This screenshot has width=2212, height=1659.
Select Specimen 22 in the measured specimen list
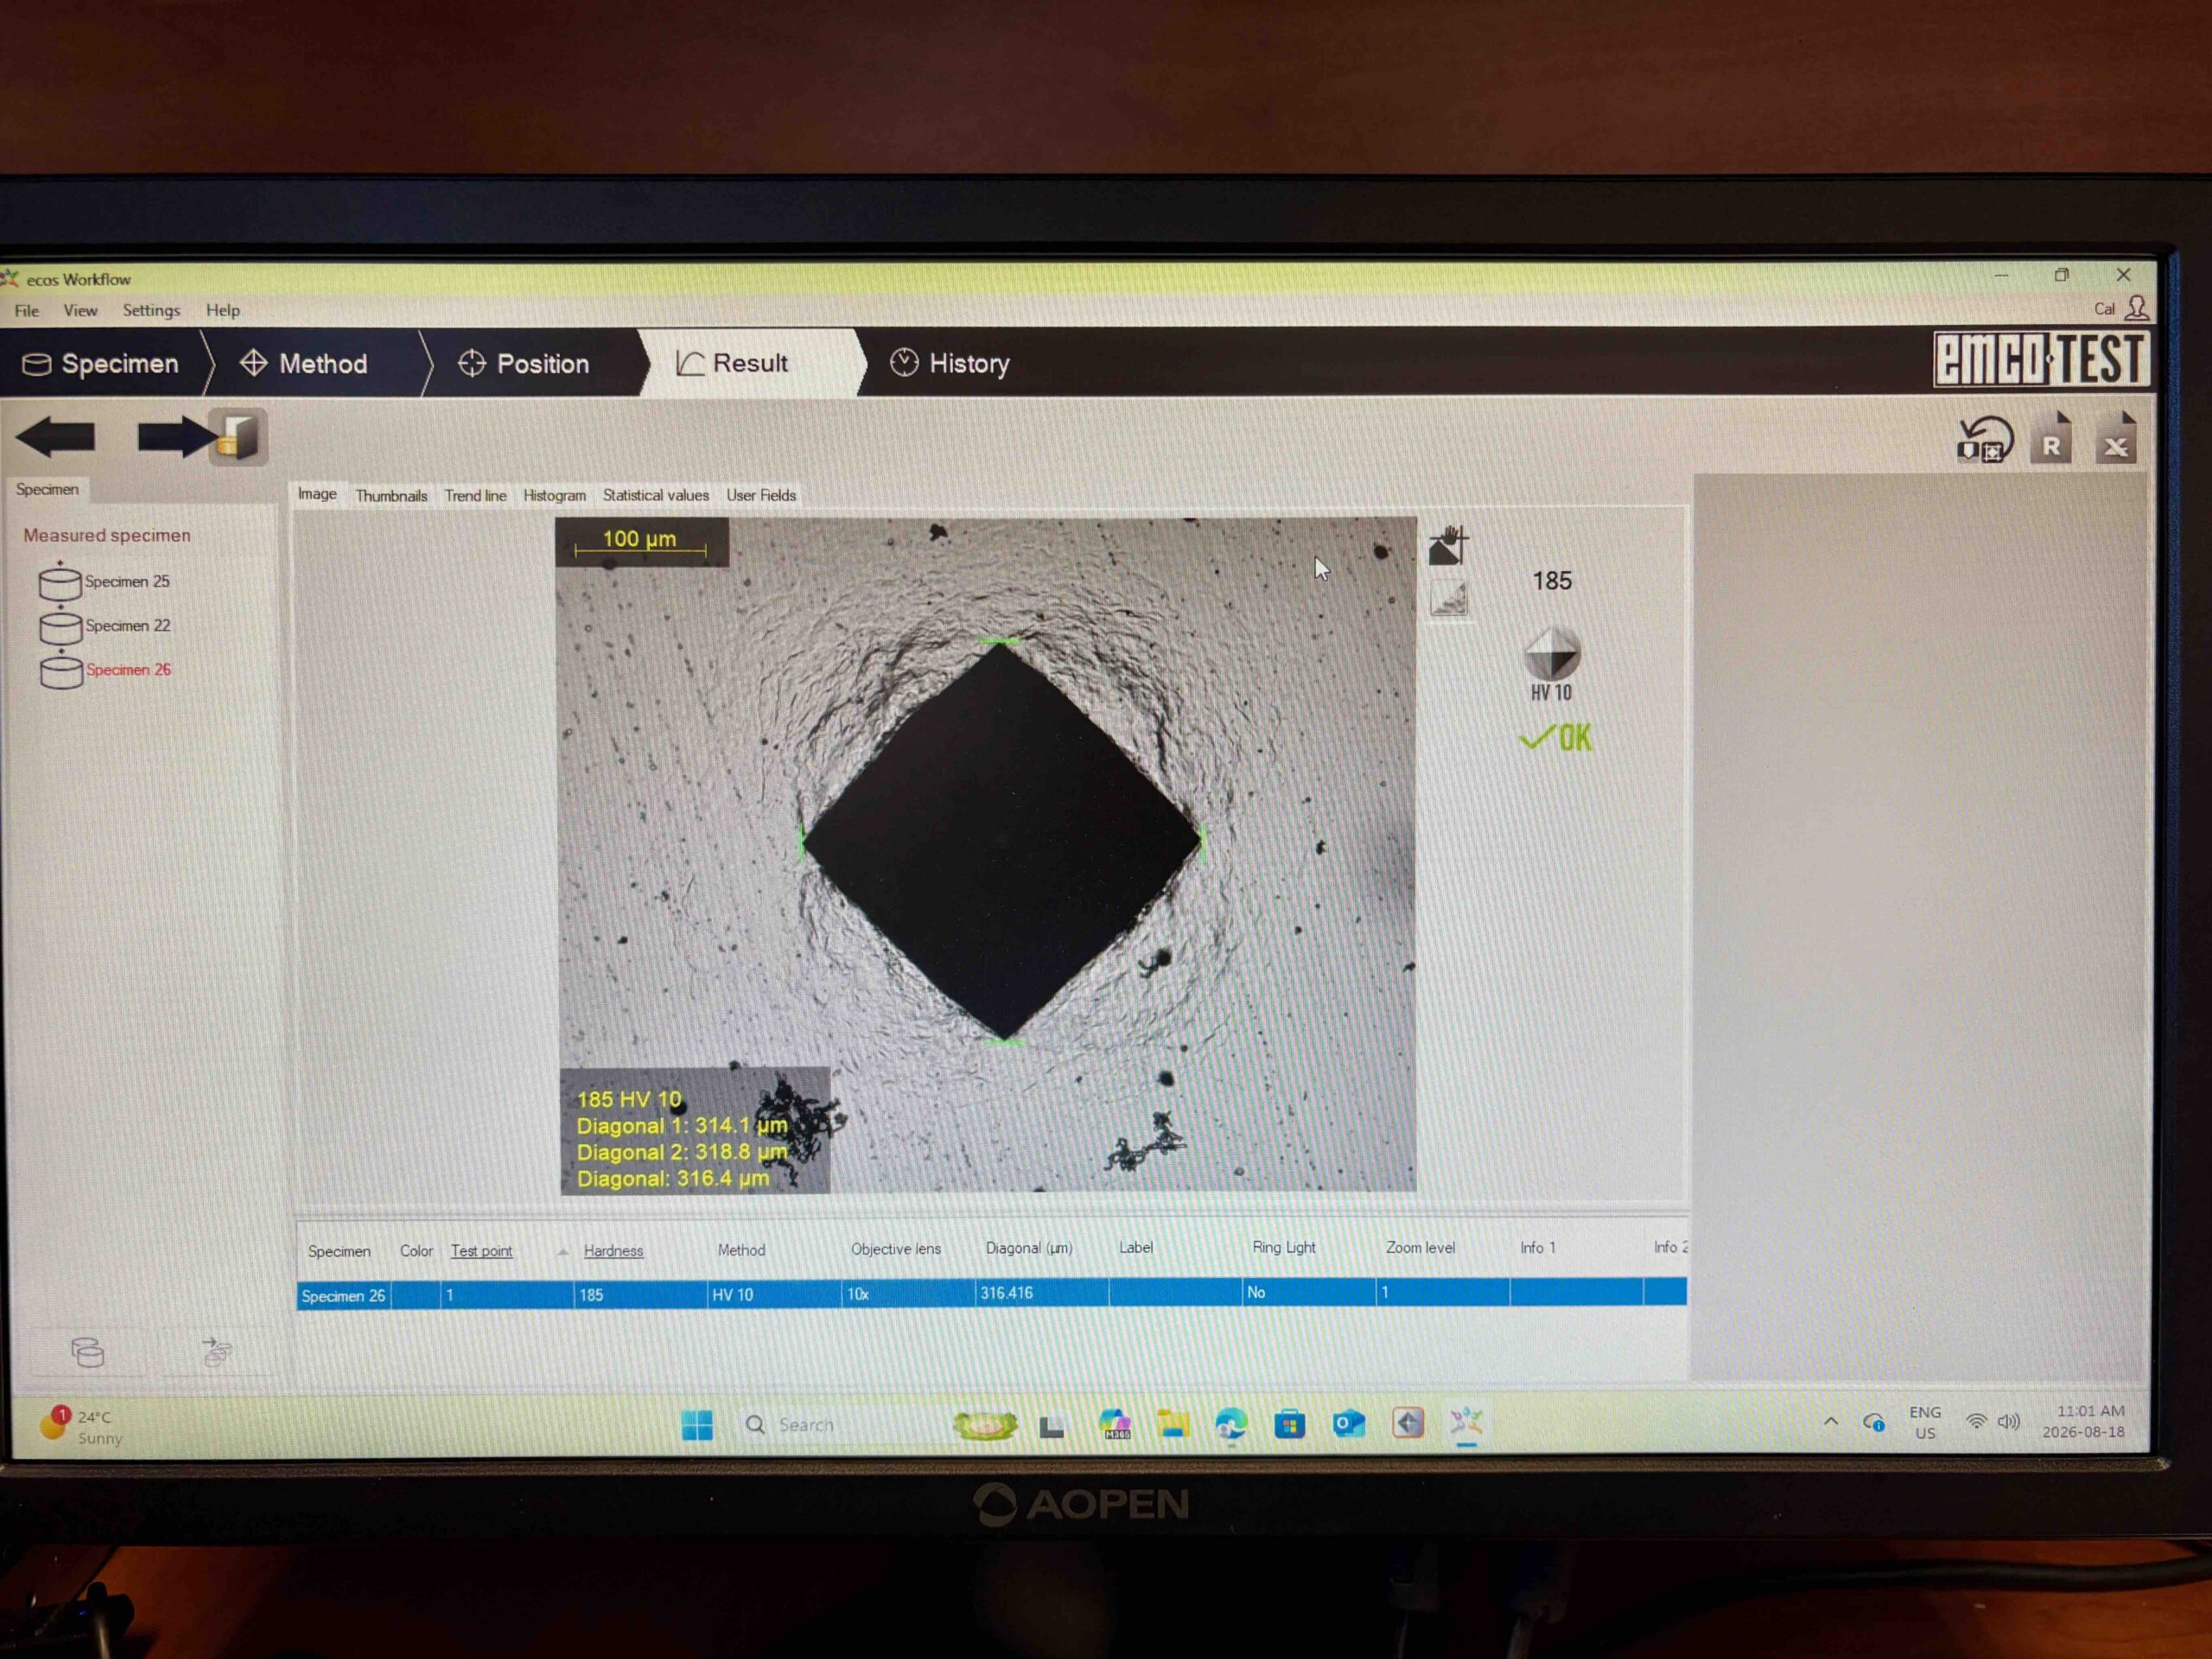pos(128,626)
